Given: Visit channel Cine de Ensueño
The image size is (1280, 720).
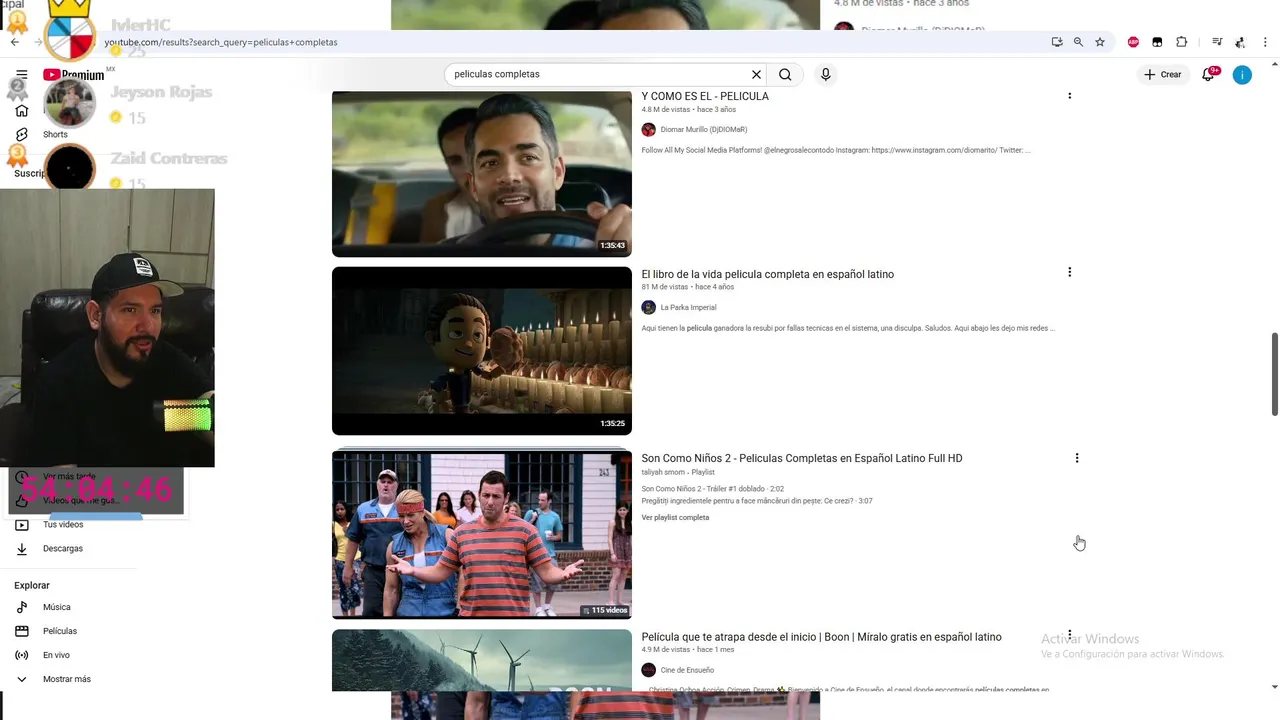Looking at the screenshot, I should pos(687,670).
